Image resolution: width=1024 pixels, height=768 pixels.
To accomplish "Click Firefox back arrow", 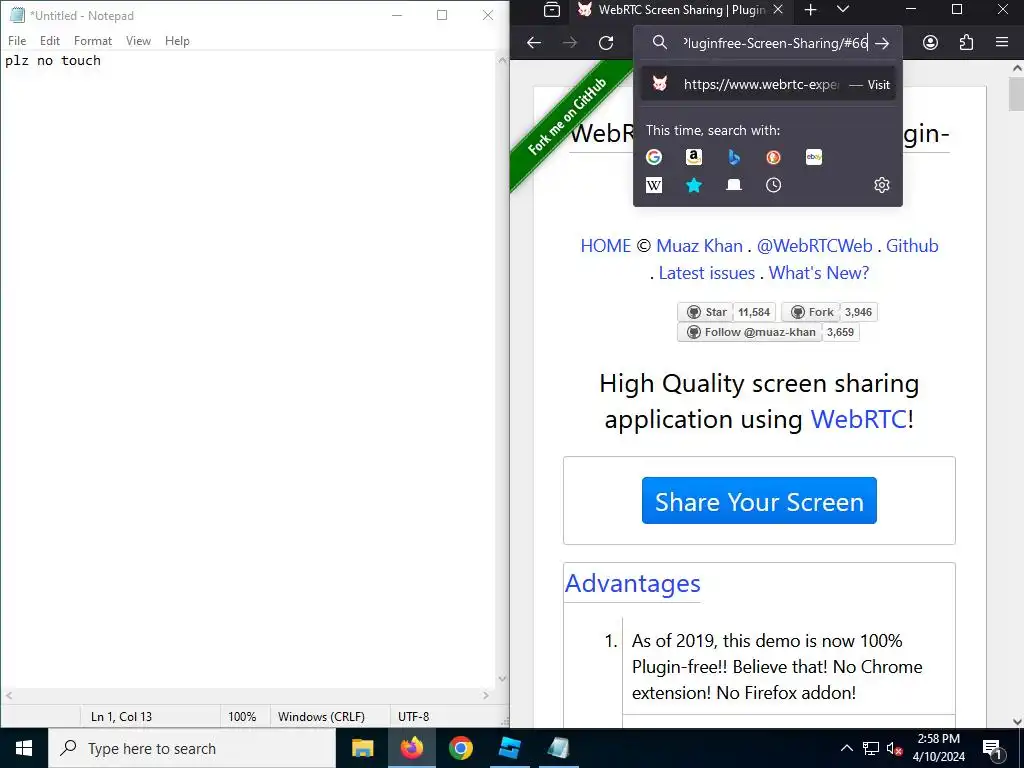I will 534,43.
